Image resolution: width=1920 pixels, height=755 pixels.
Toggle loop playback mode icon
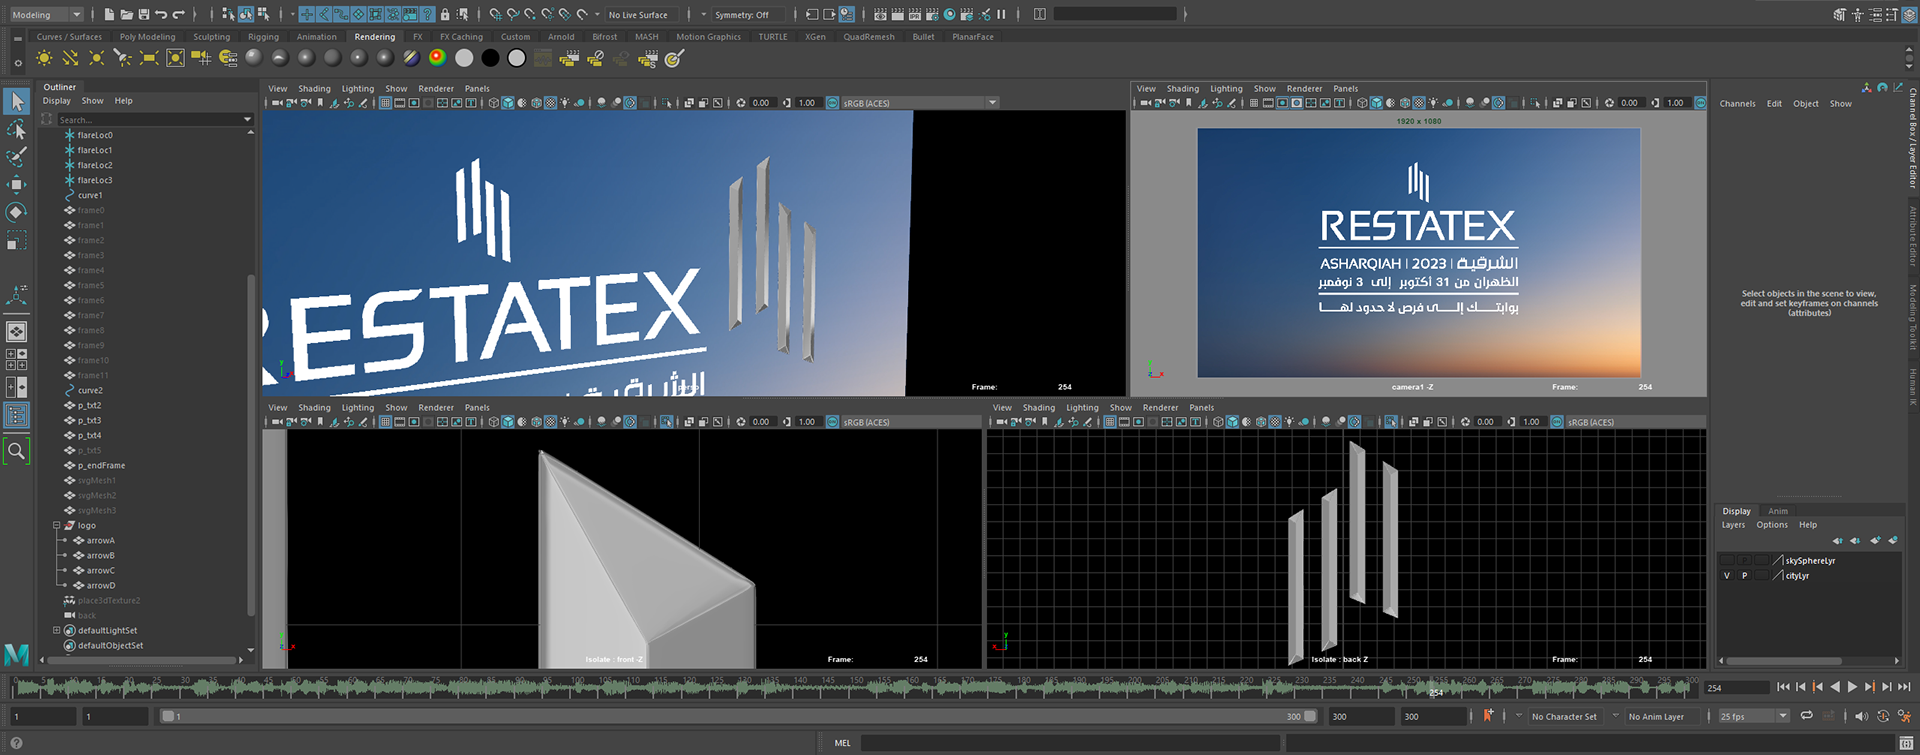[x=1807, y=715]
